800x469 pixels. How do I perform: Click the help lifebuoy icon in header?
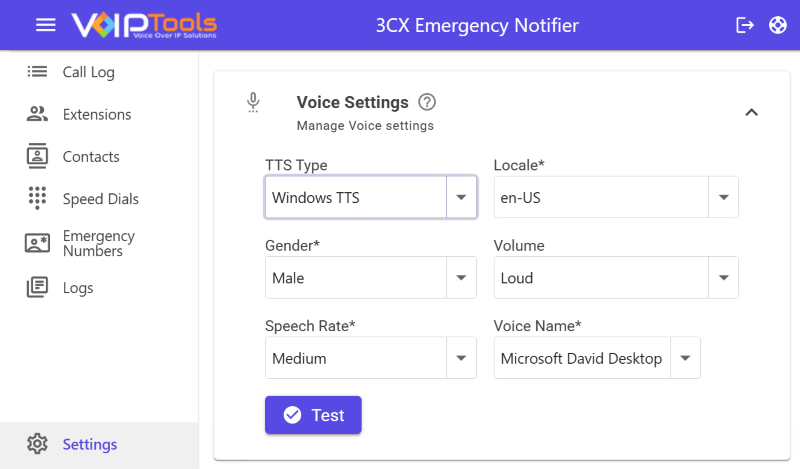click(778, 25)
